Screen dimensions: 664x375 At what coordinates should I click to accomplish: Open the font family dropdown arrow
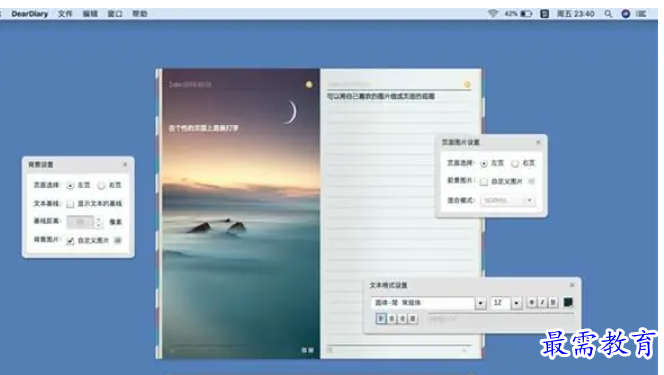click(x=480, y=303)
